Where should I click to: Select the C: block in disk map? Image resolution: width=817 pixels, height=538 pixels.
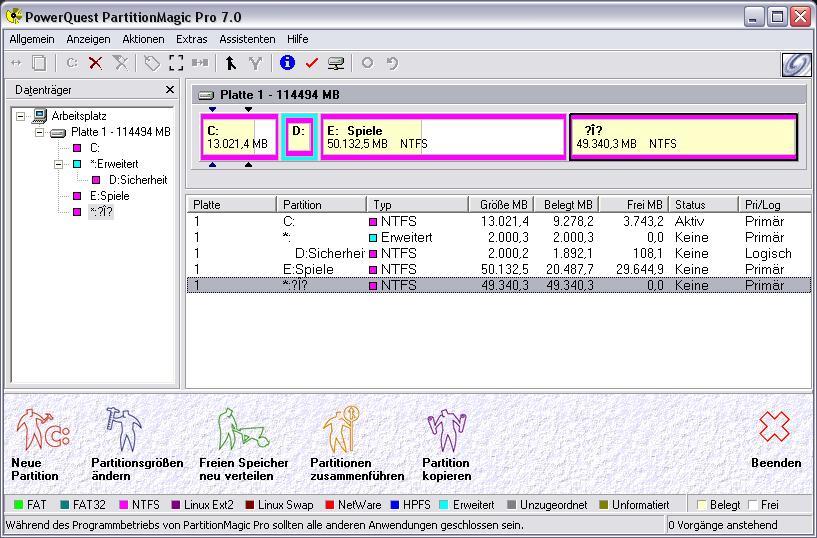coord(239,136)
